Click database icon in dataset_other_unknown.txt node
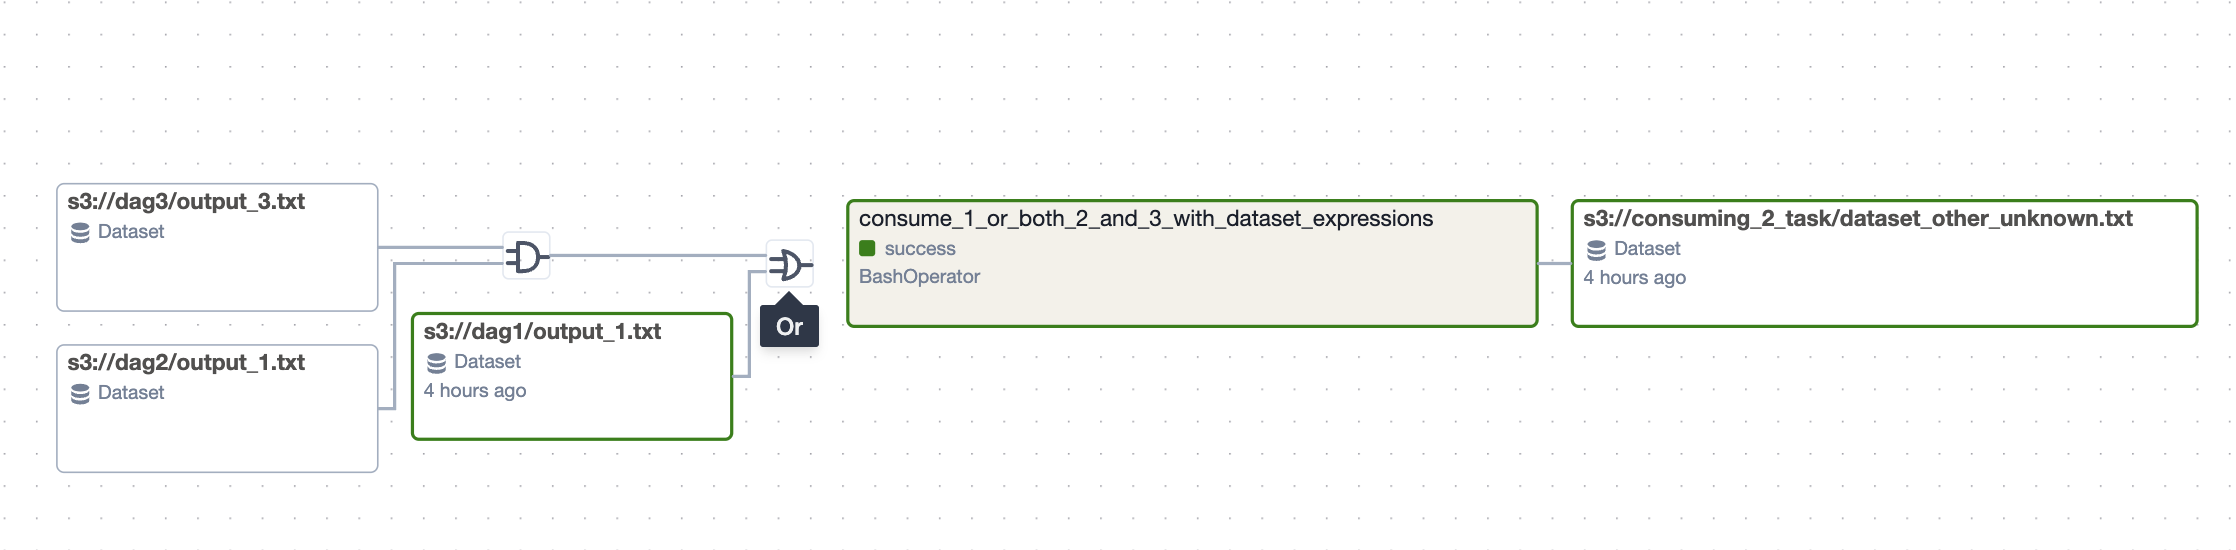This screenshot has width=2236, height=550. pyautogui.click(x=1596, y=249)
